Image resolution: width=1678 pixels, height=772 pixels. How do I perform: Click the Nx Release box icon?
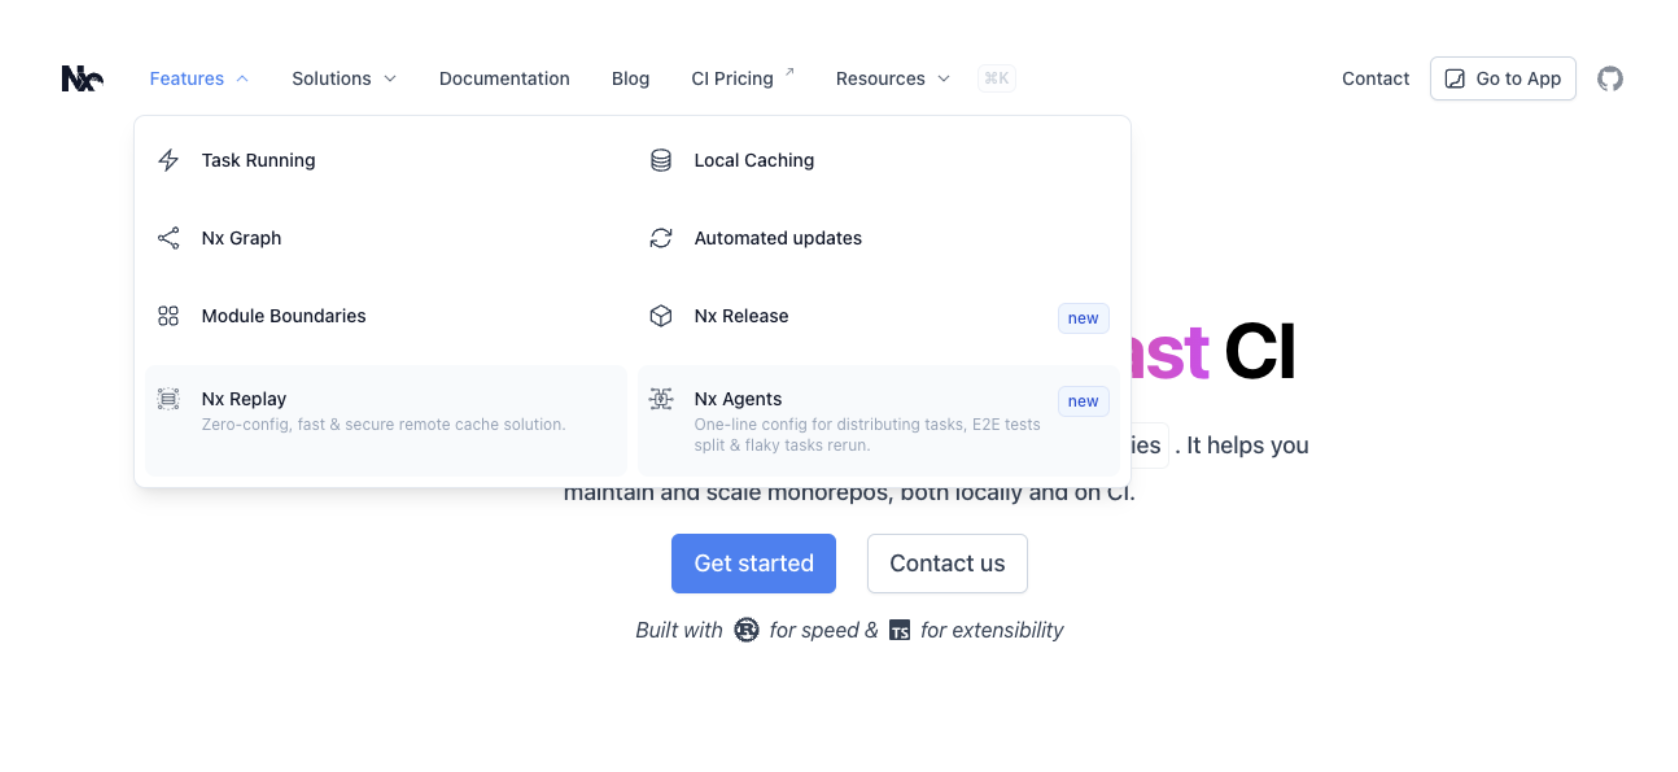tap(661, 316)
